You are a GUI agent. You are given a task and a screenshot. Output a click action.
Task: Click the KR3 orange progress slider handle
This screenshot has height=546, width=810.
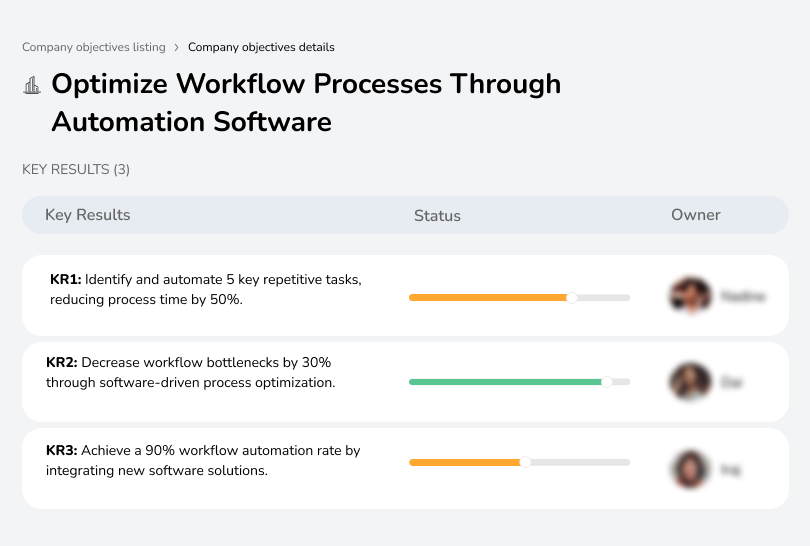[x=525, y=462]
